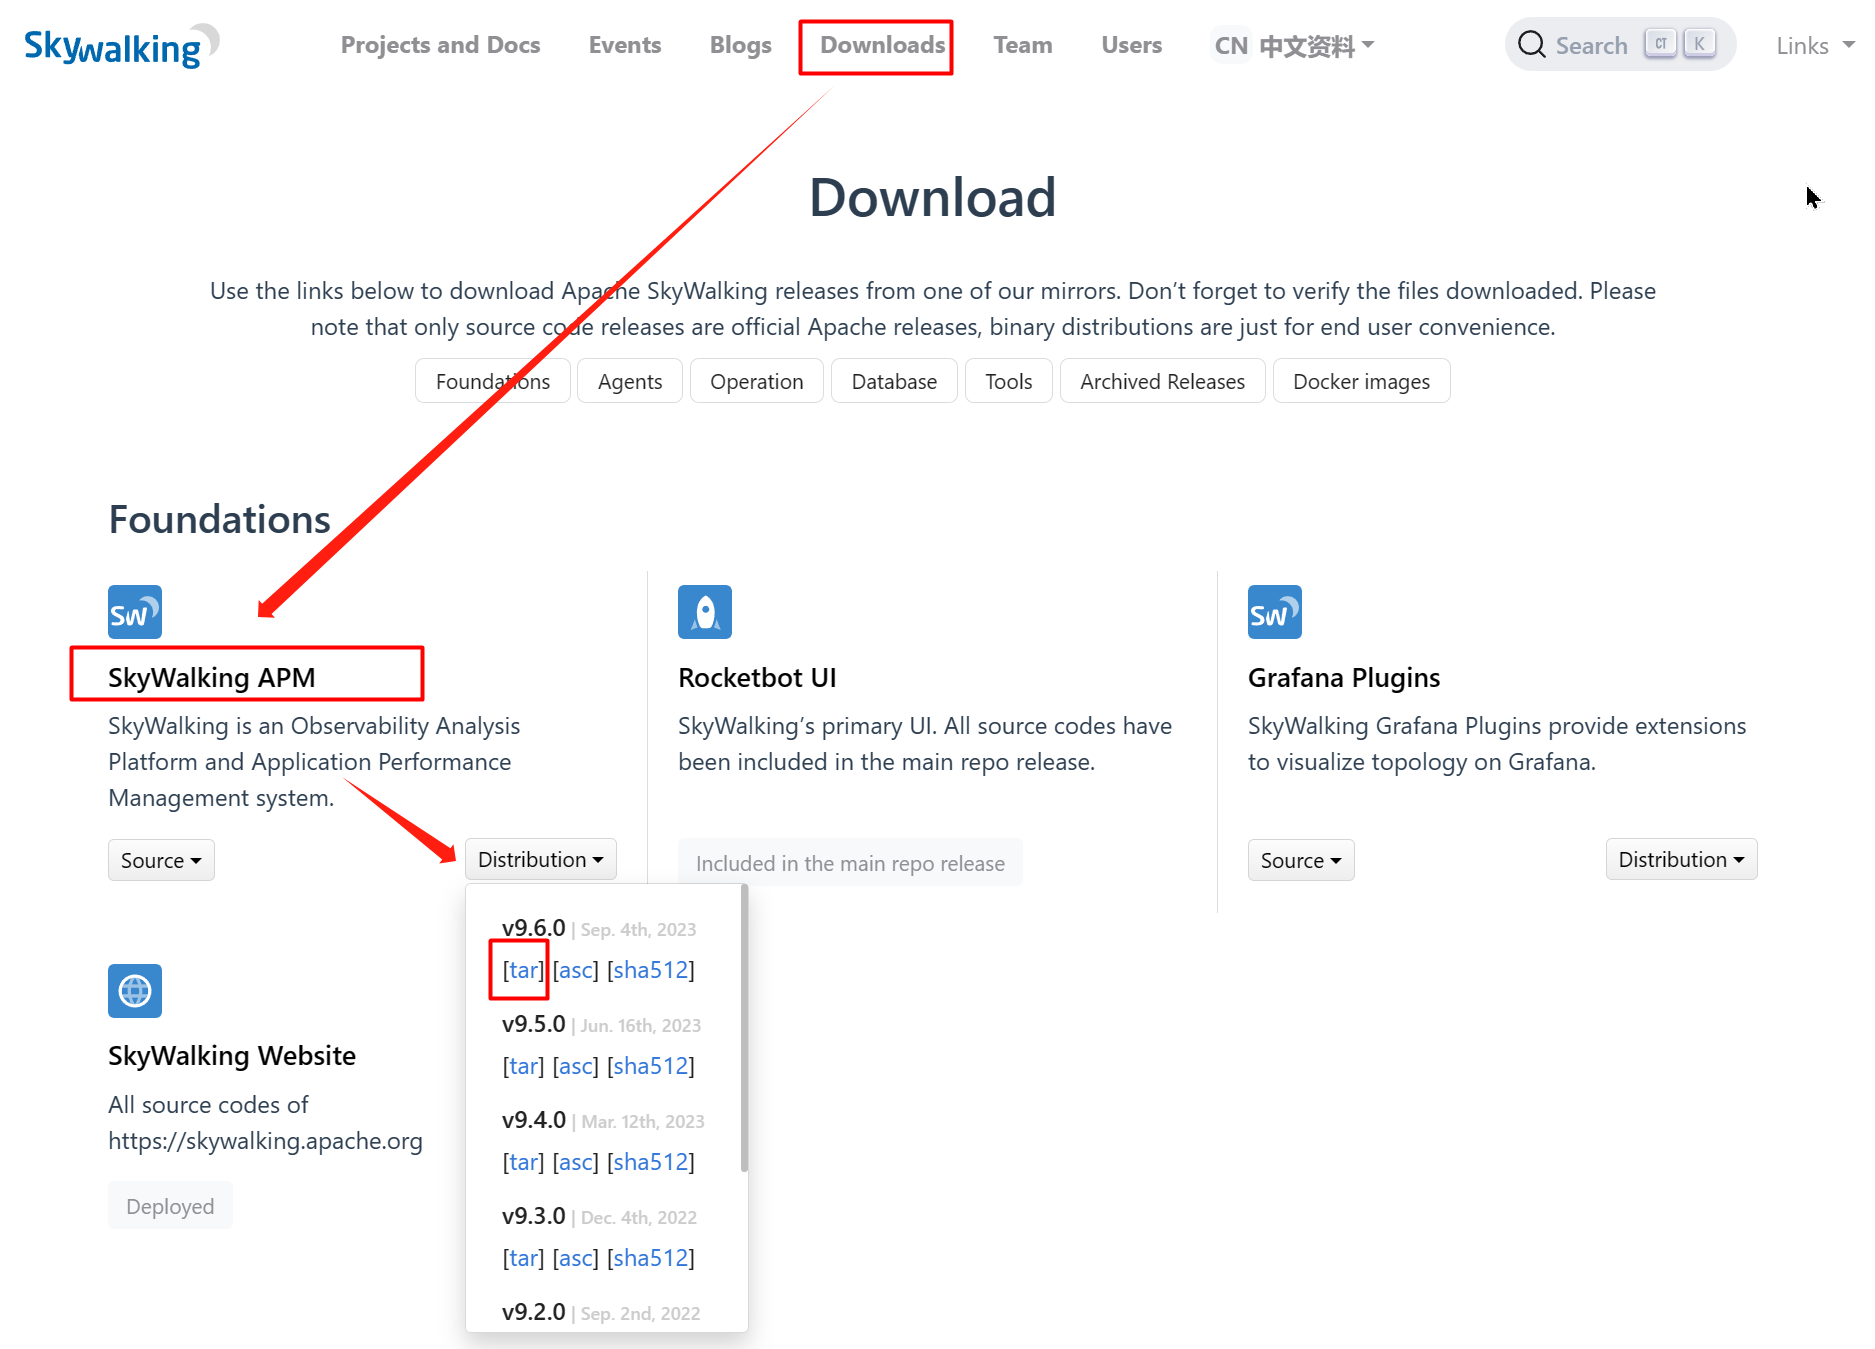Click the Deployed badge
Image resolution: width=1875 pixels, height=1349 pixels.
point(170,1206)
